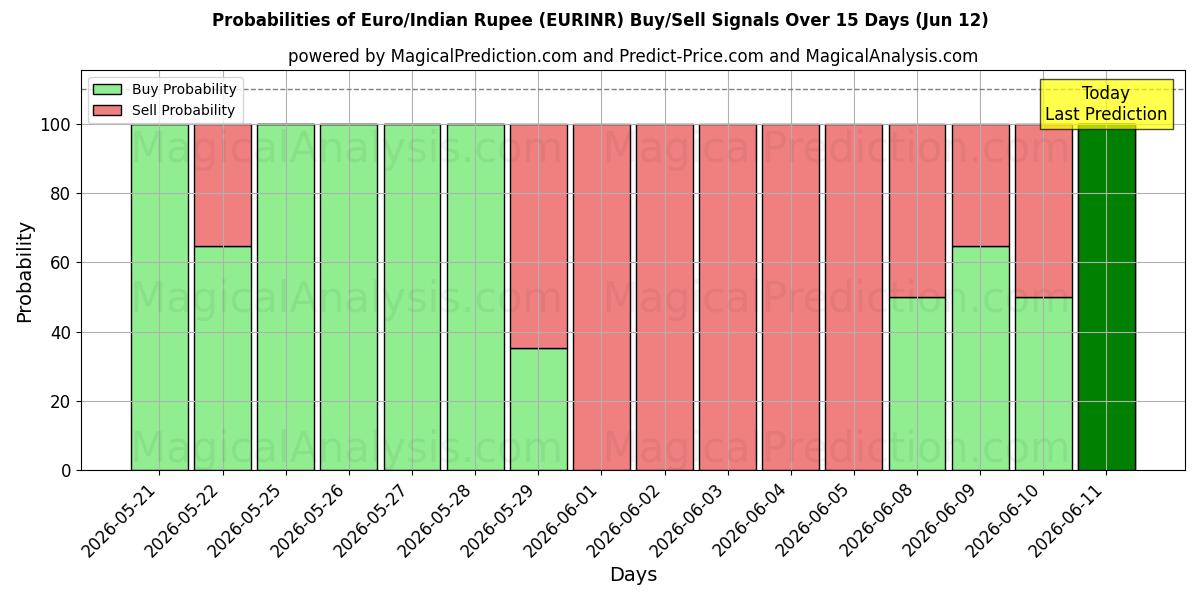Click the x-axis label 2026-06-10
This screenshot has width=1200, height=600.
1005,518
